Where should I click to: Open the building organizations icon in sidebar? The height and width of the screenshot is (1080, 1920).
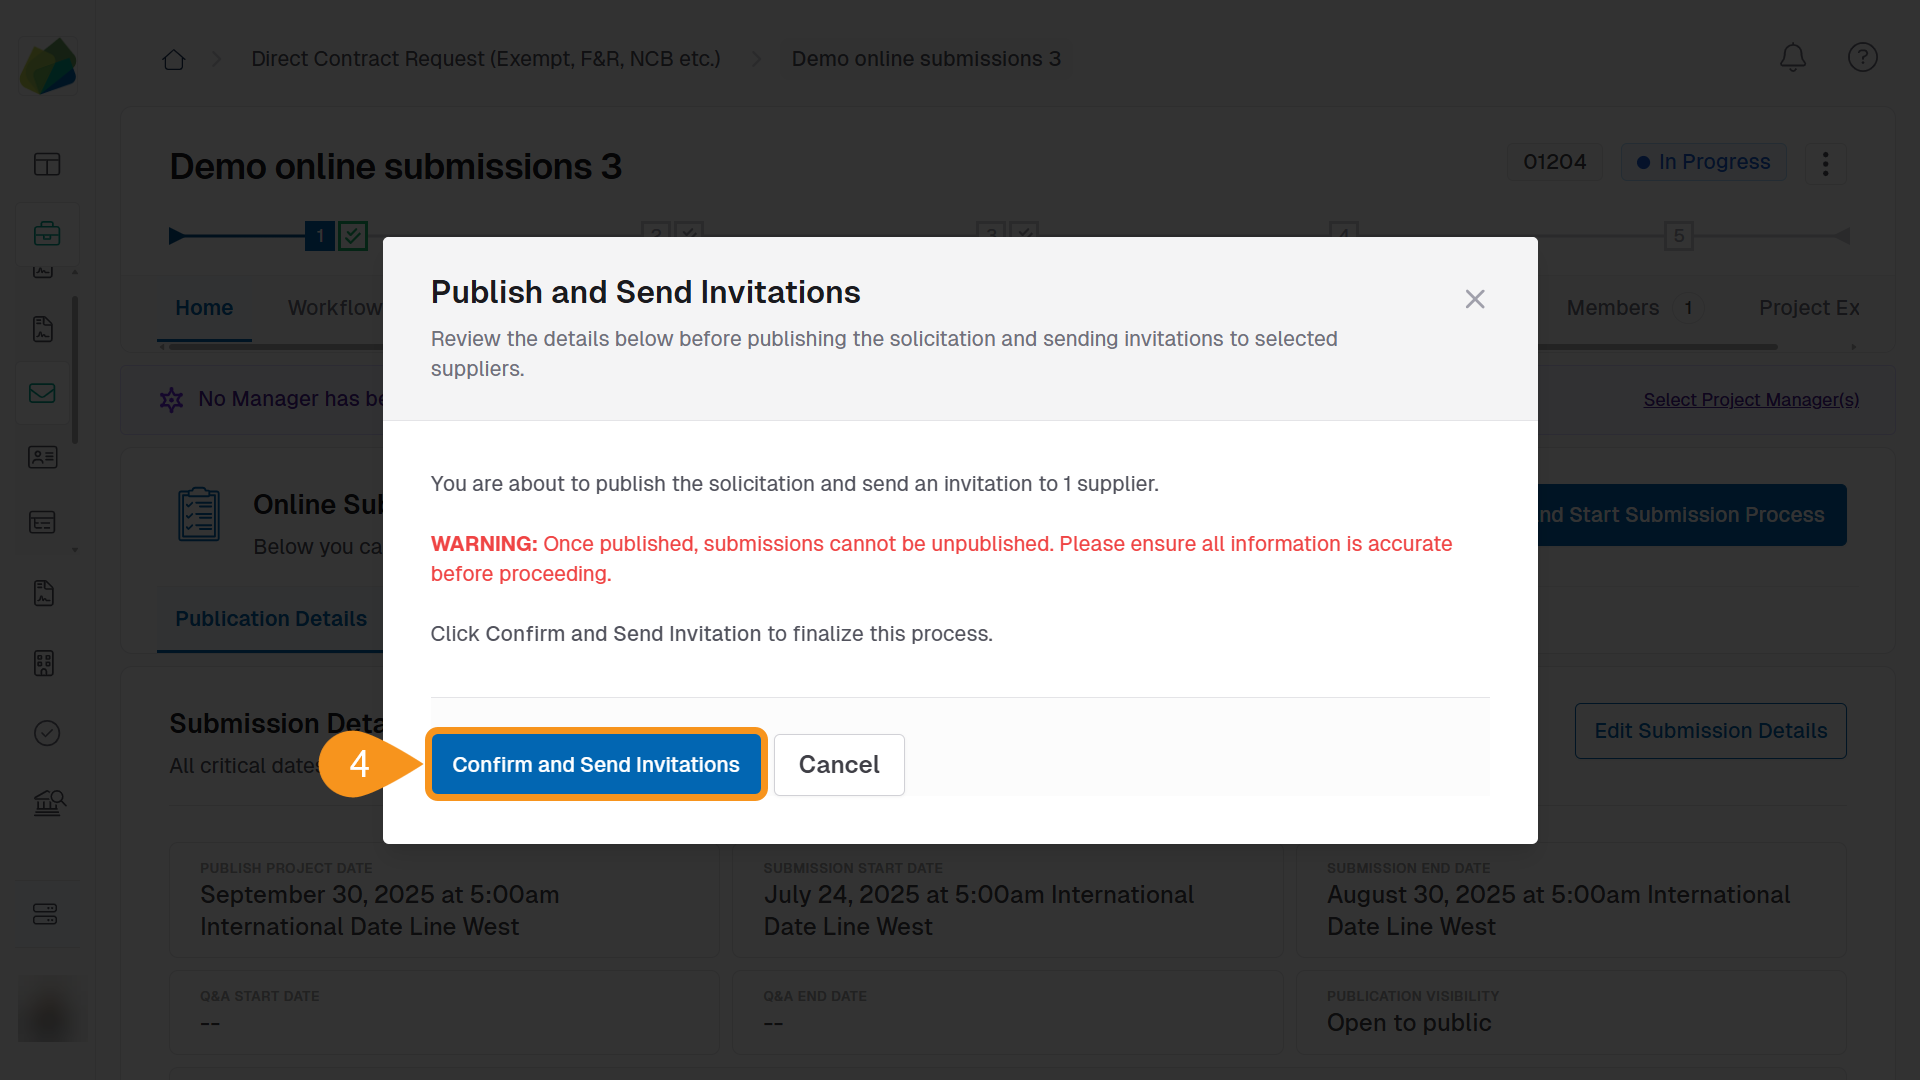[43, 663]
